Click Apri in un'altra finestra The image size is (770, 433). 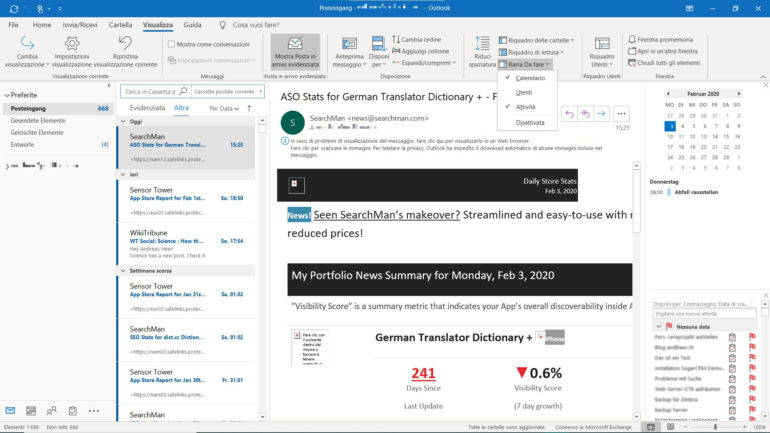pyautogui.click(x=663, y=51)
